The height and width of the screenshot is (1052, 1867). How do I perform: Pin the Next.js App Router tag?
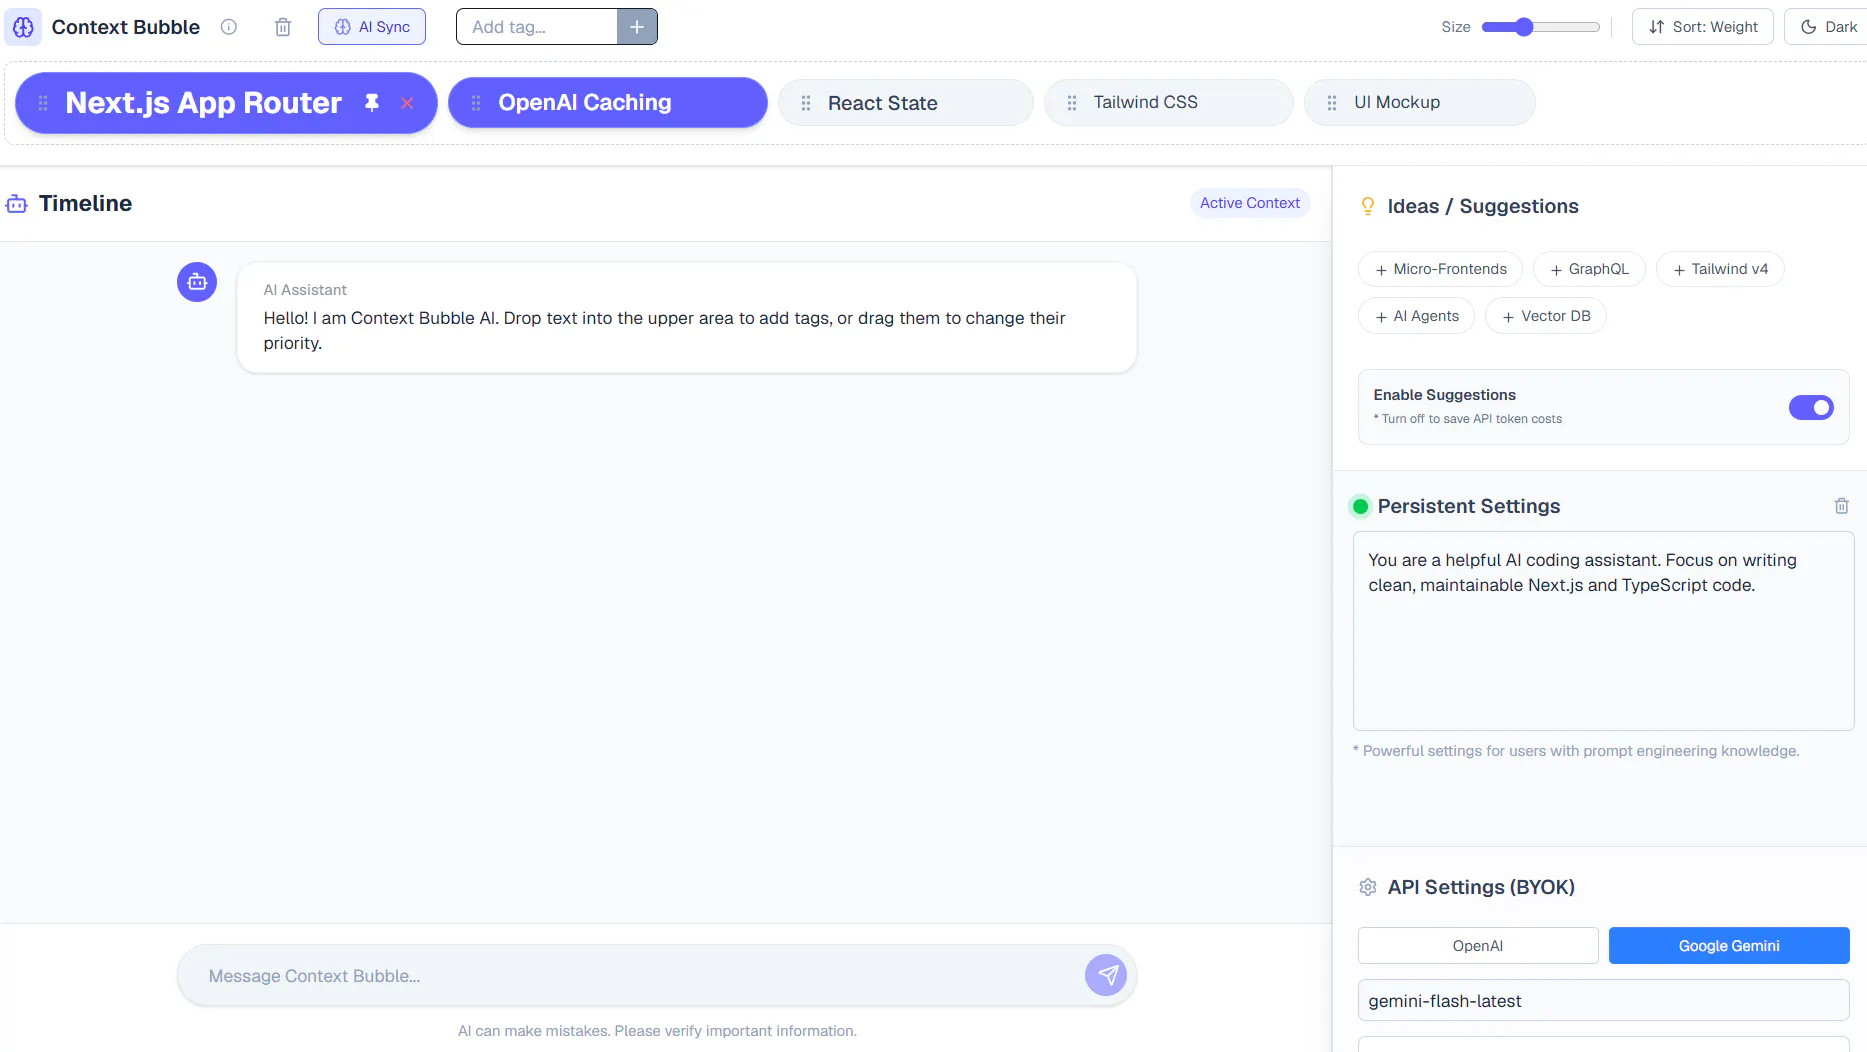click(372, 103)
